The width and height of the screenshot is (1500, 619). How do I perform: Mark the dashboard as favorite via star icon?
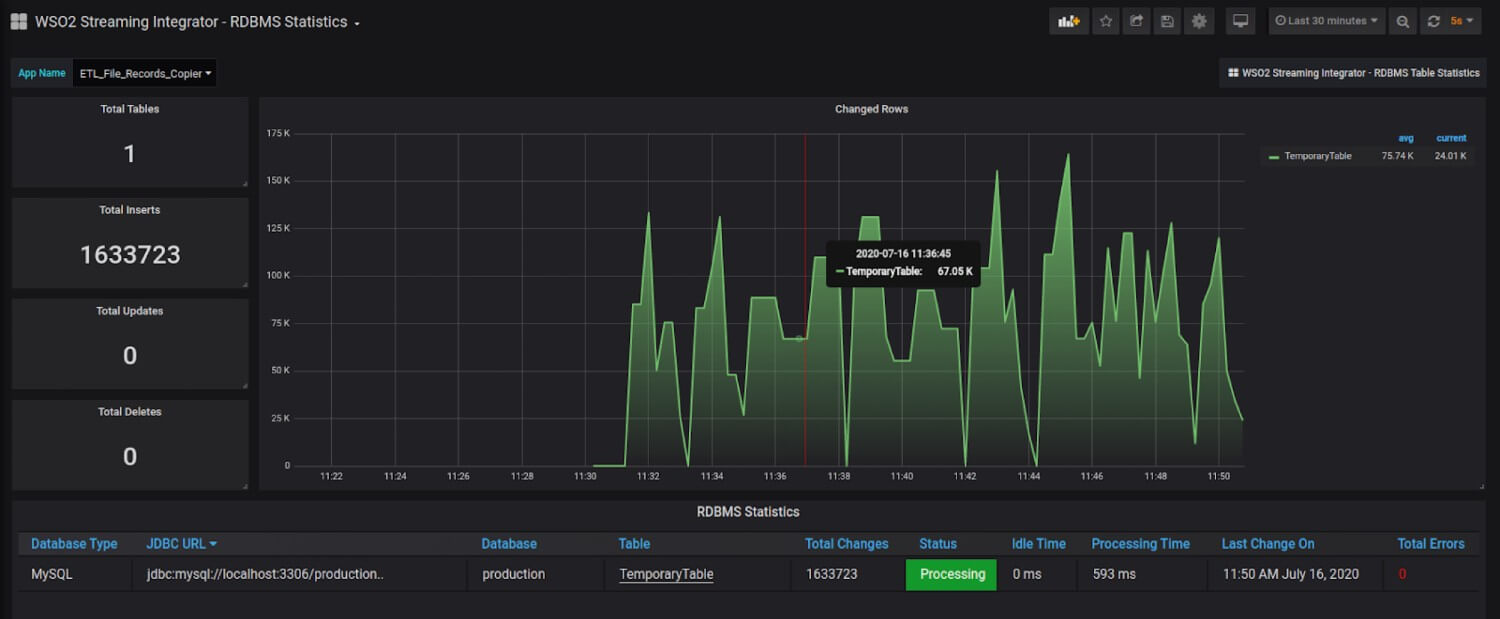tap(1106, 20)
